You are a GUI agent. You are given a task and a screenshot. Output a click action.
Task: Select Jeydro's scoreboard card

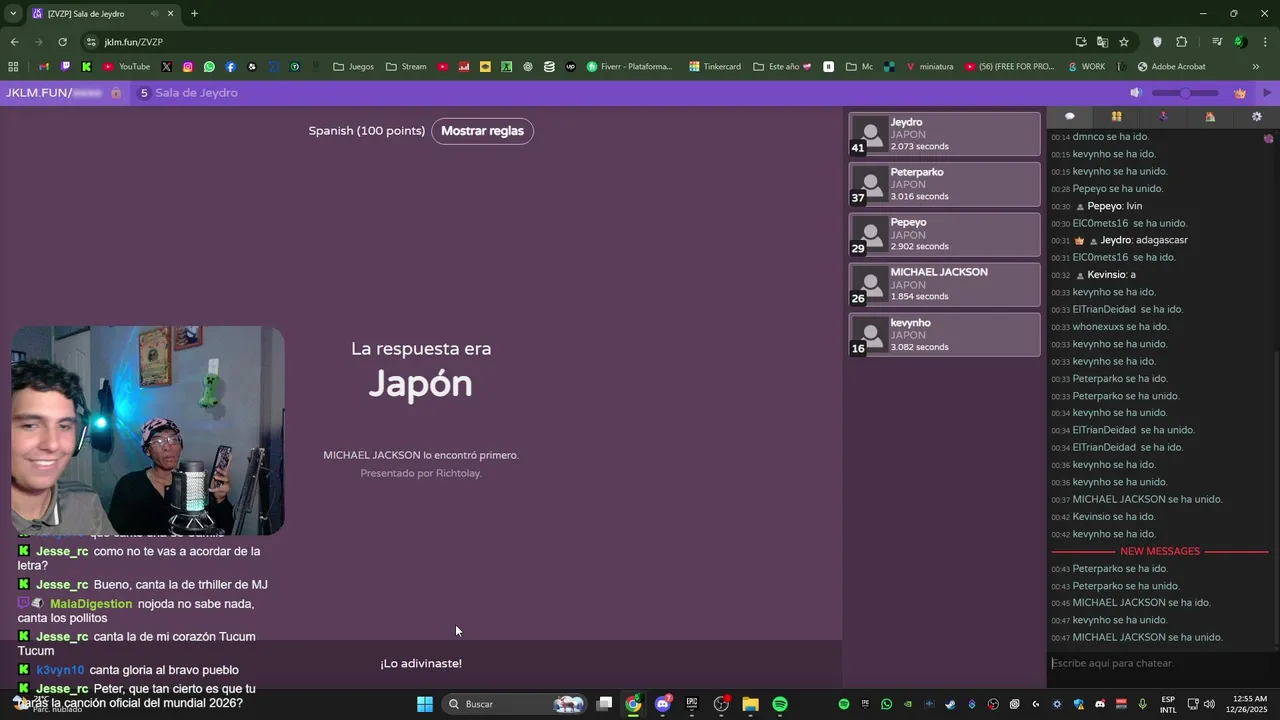(944, 134)
